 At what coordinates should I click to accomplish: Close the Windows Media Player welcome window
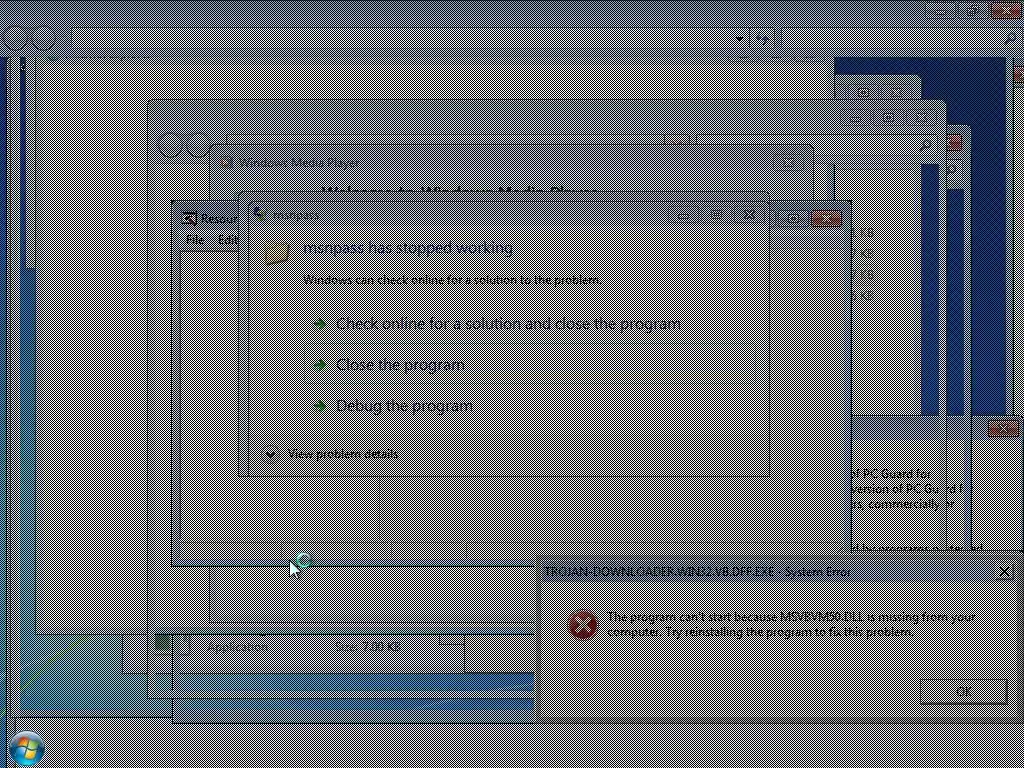pos(789,163)
